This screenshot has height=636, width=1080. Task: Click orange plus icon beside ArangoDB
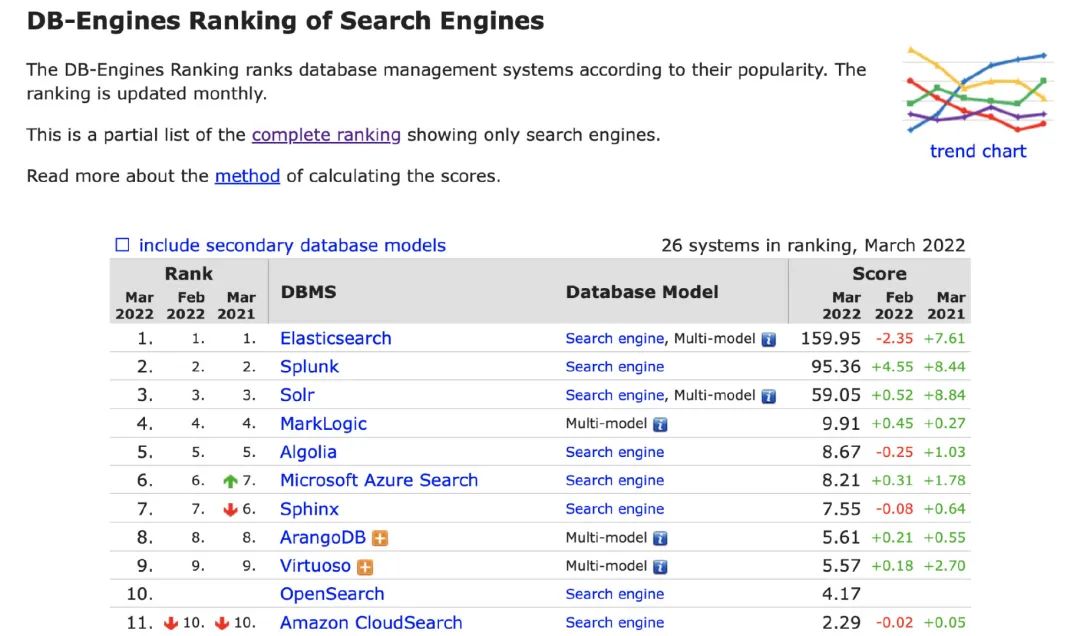click(379, 539)
